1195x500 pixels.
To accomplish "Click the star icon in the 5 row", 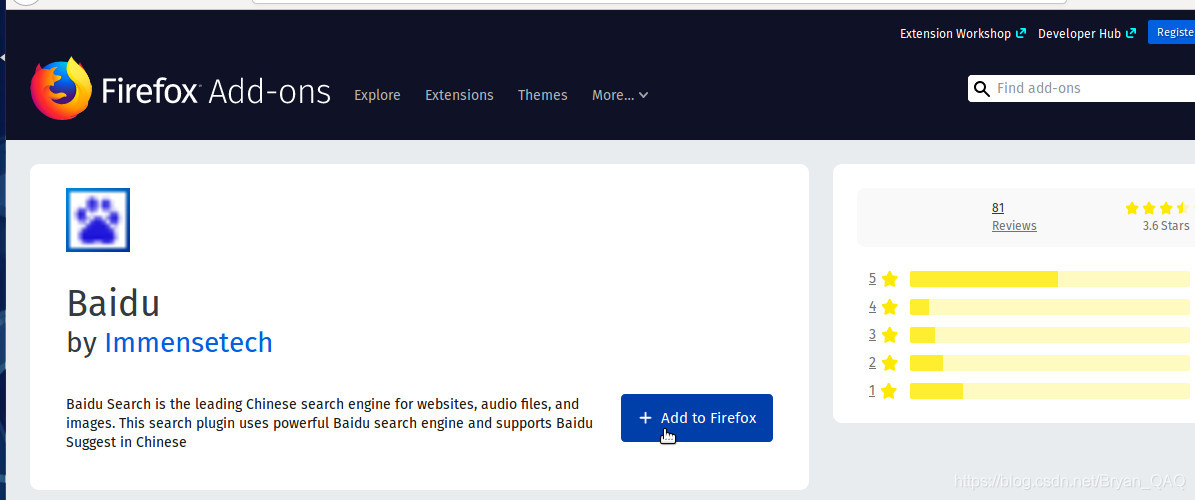I will 889,279.
